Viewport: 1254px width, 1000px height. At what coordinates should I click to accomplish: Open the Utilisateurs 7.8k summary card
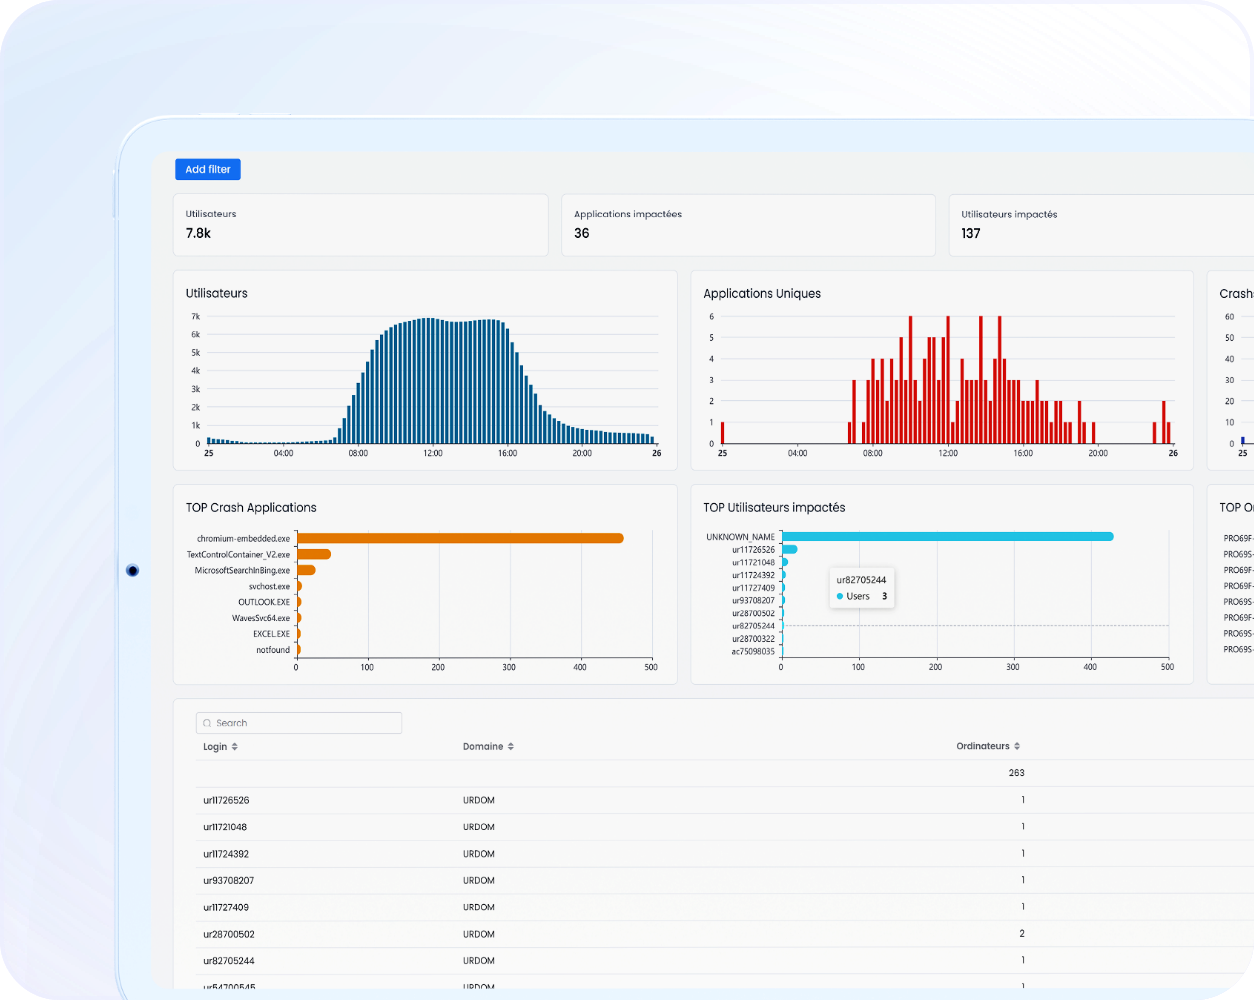pos(360,225)
